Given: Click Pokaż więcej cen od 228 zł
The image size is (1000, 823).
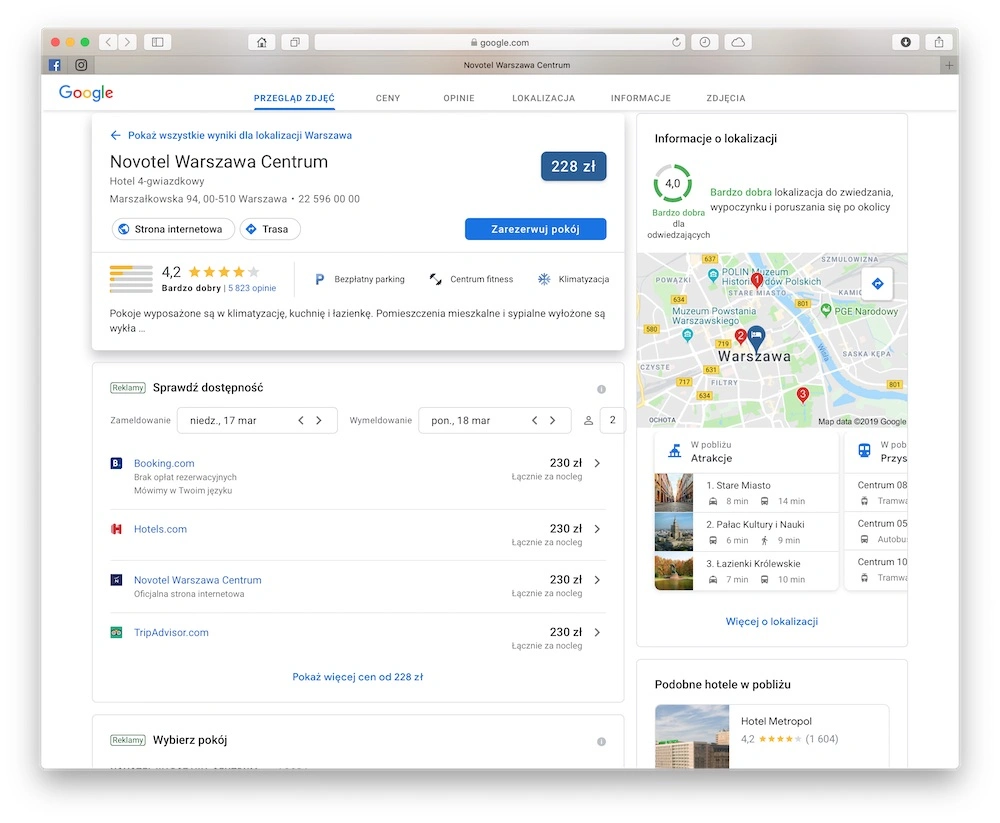Looking at the screenshot, I should pyautogui.click(x=358, y=677).
